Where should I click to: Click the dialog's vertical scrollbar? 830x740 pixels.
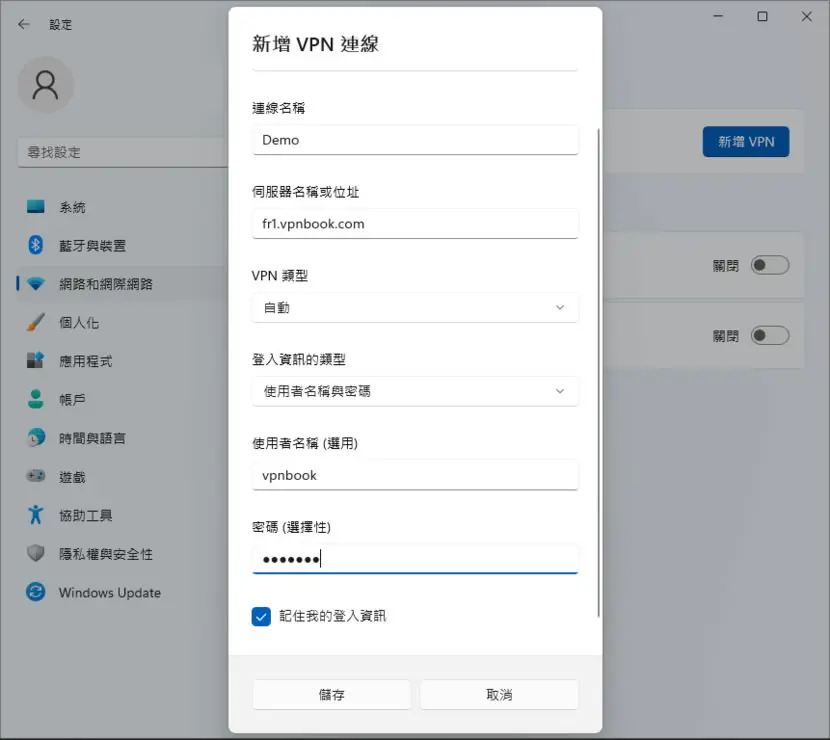[599, 372]
